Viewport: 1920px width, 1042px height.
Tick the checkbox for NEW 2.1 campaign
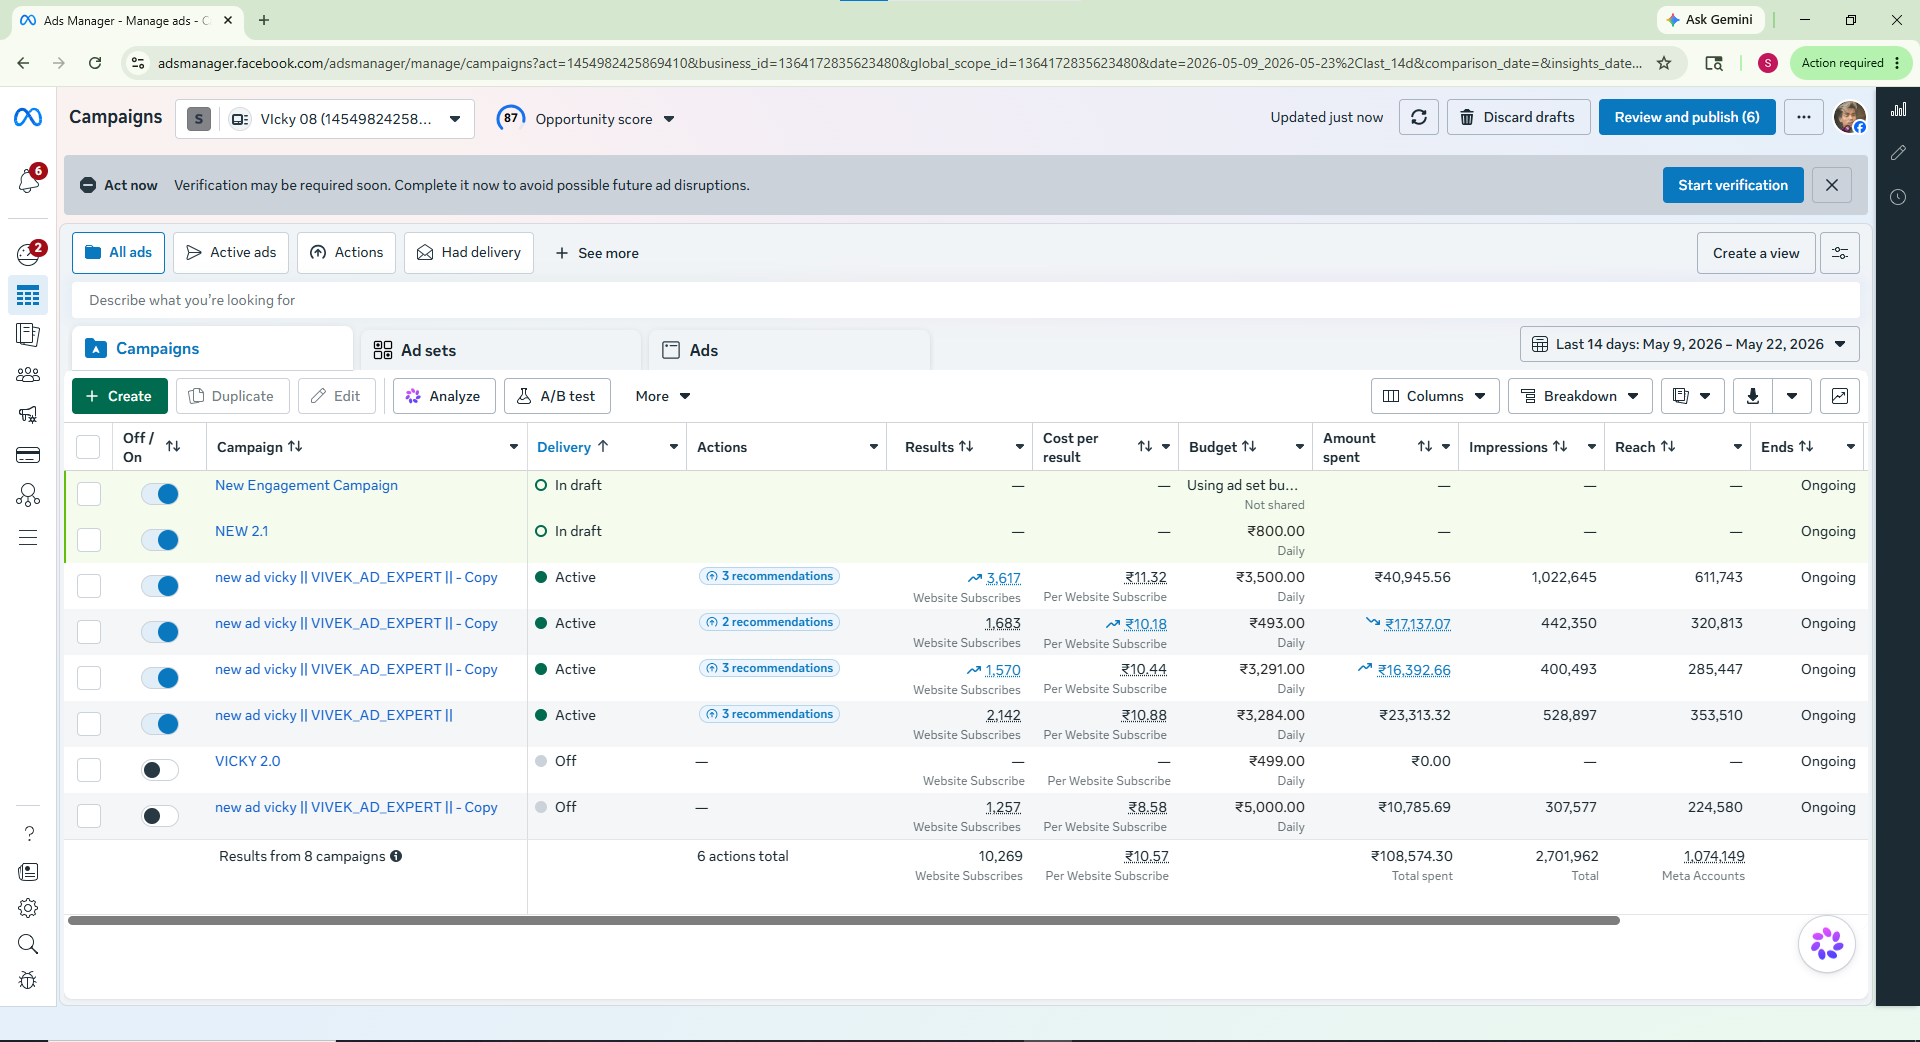coord(89,540)
